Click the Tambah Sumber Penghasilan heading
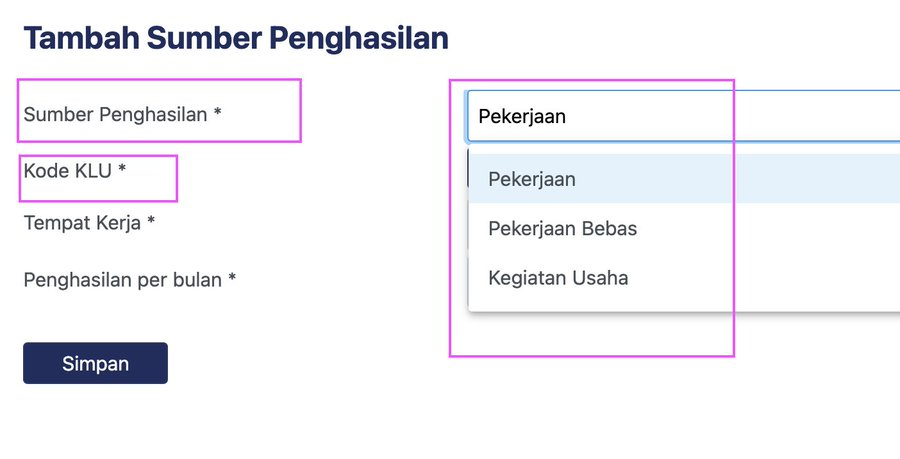 [x=236, y=38]
